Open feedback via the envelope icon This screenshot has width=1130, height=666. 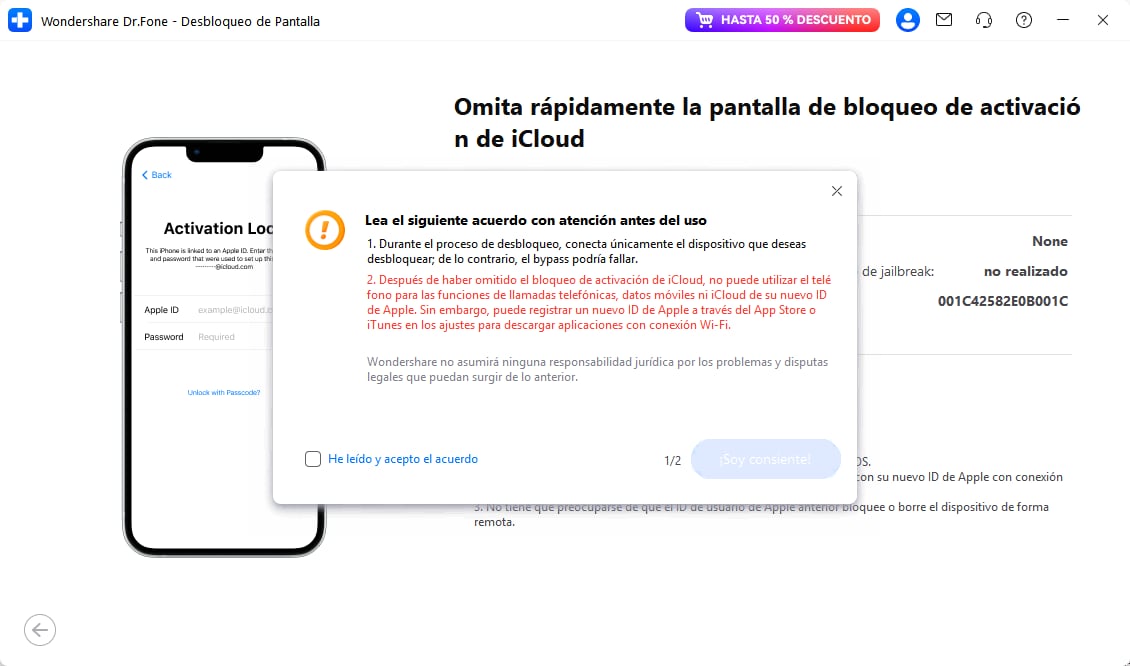click(x=944, y=20)
